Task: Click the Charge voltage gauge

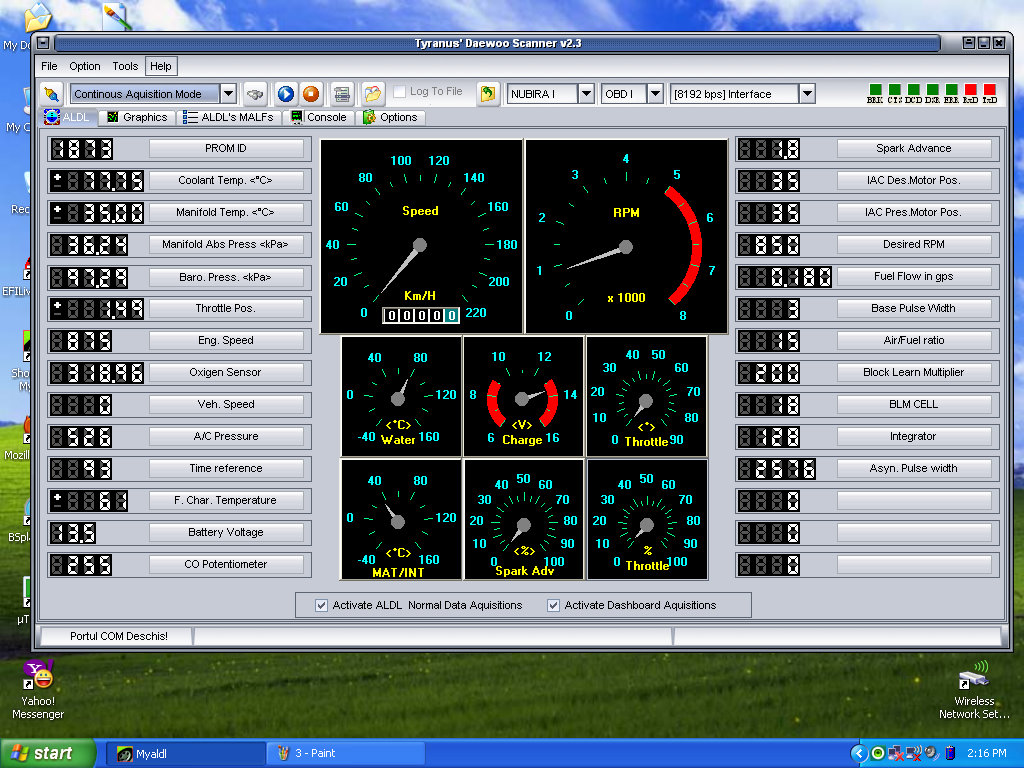Action: click(523, 396)
